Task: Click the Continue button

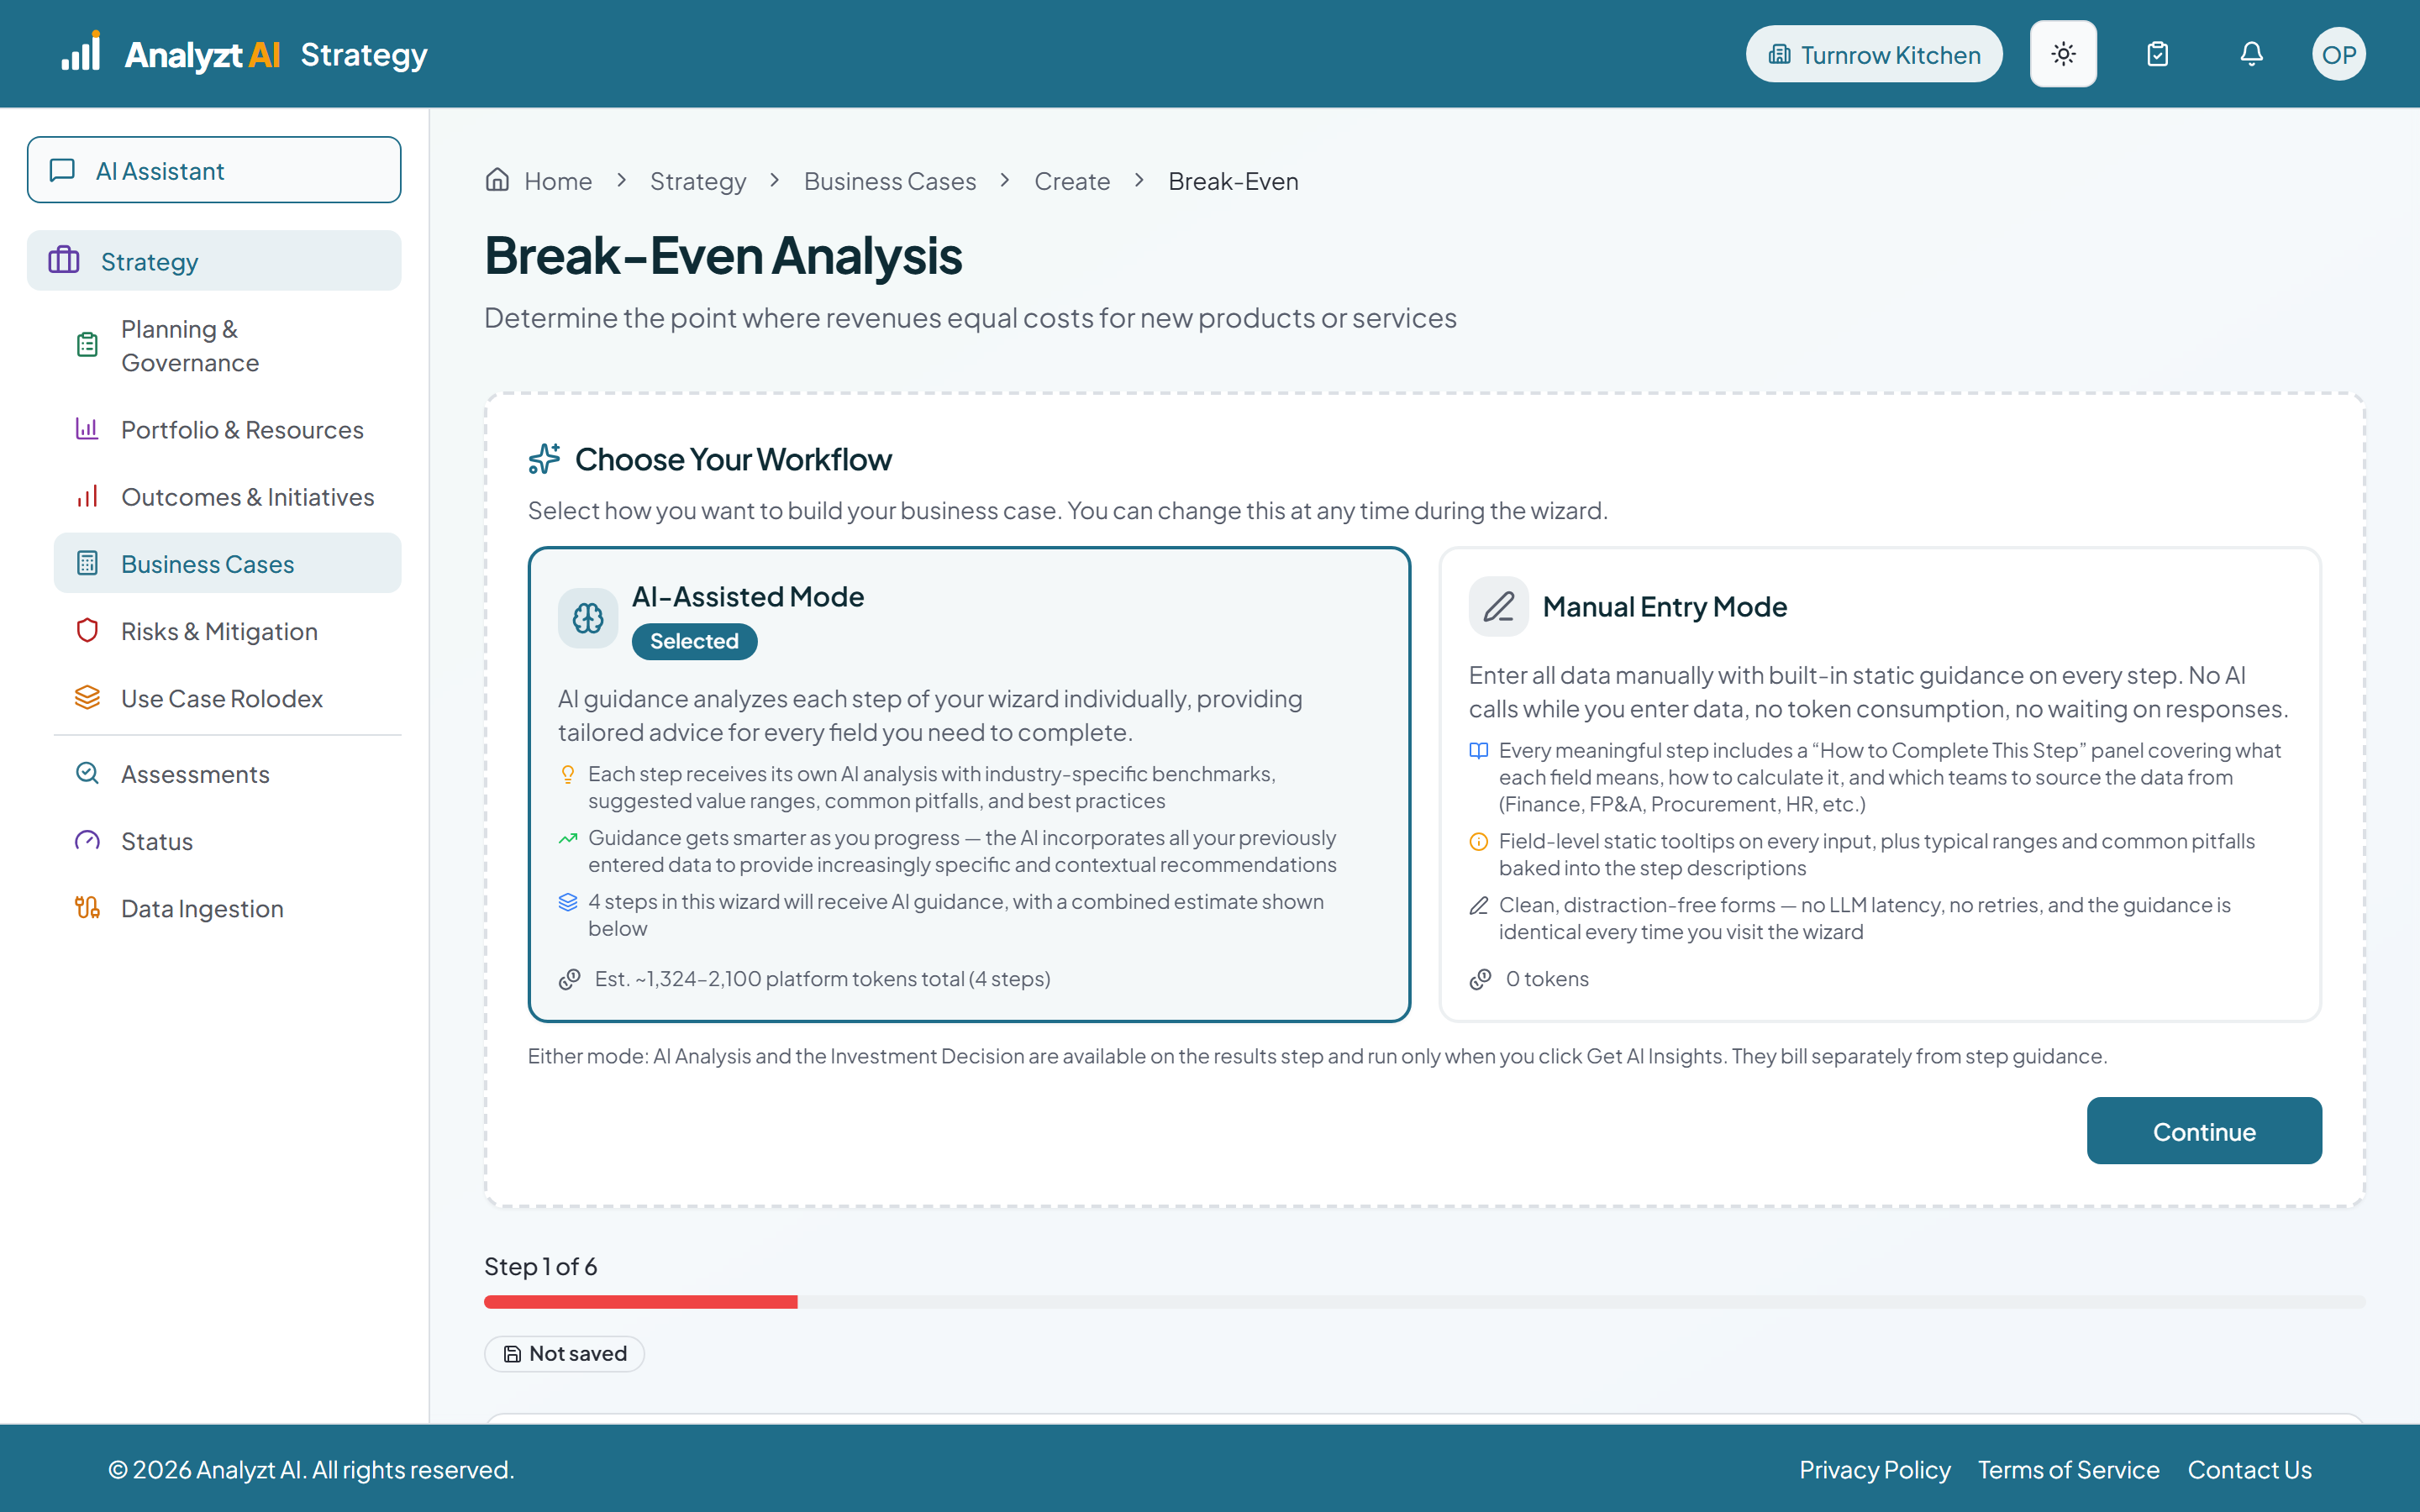Action: [2204, 1131]
